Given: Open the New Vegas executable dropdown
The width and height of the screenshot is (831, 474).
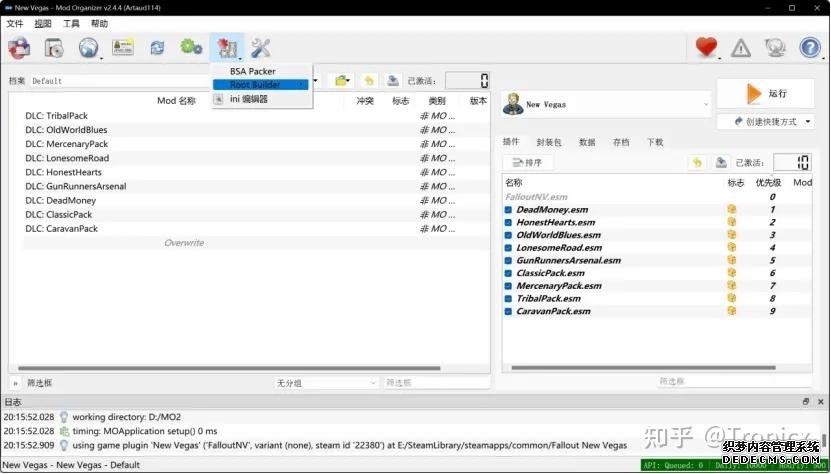Looking at the screenshot, I should [x=607, y=104].
